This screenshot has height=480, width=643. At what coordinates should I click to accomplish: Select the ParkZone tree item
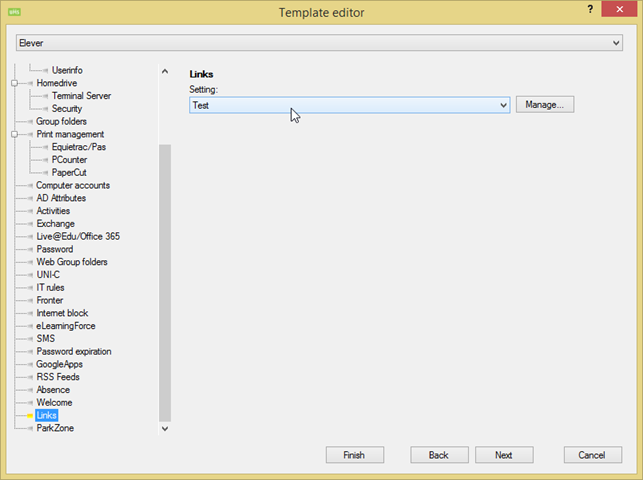pos(55,428)
